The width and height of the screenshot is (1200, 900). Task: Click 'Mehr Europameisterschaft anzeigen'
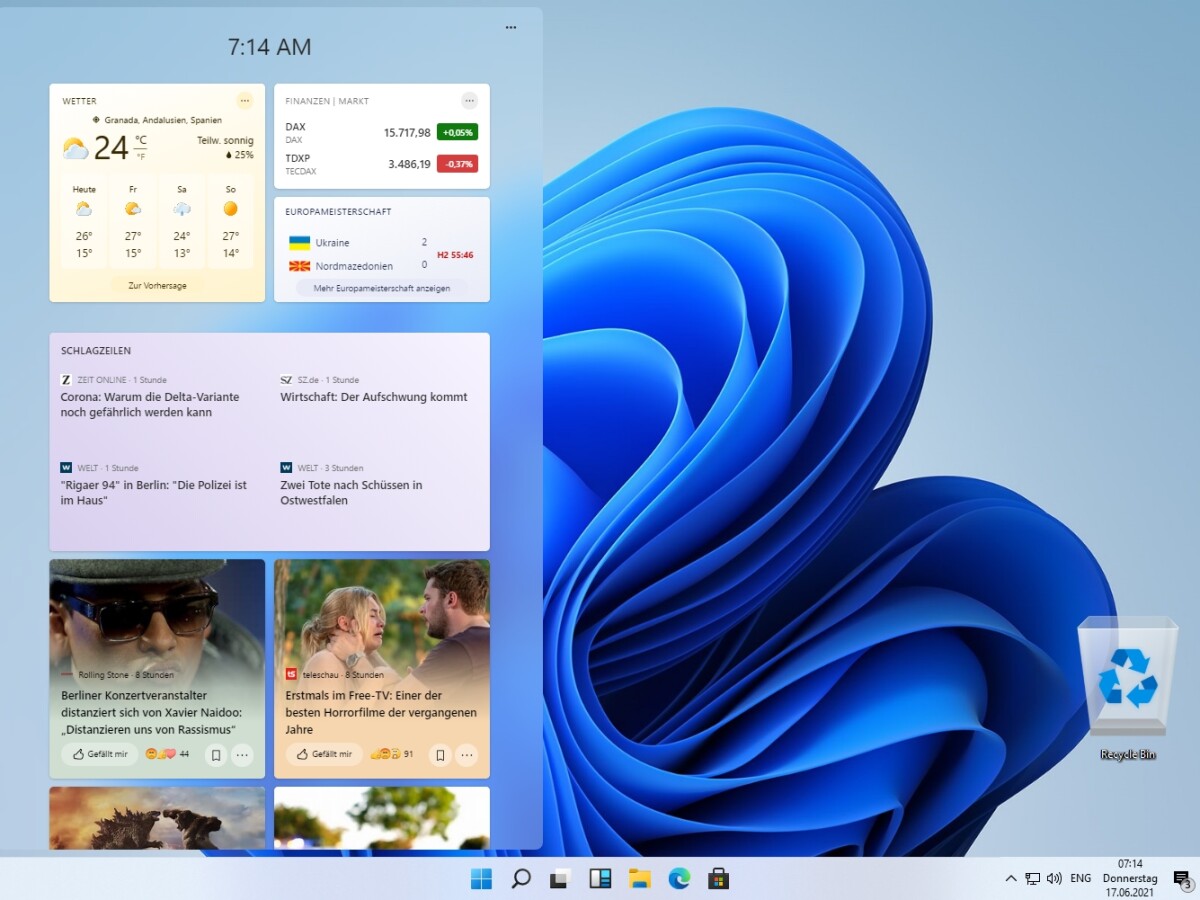[381, 287]
